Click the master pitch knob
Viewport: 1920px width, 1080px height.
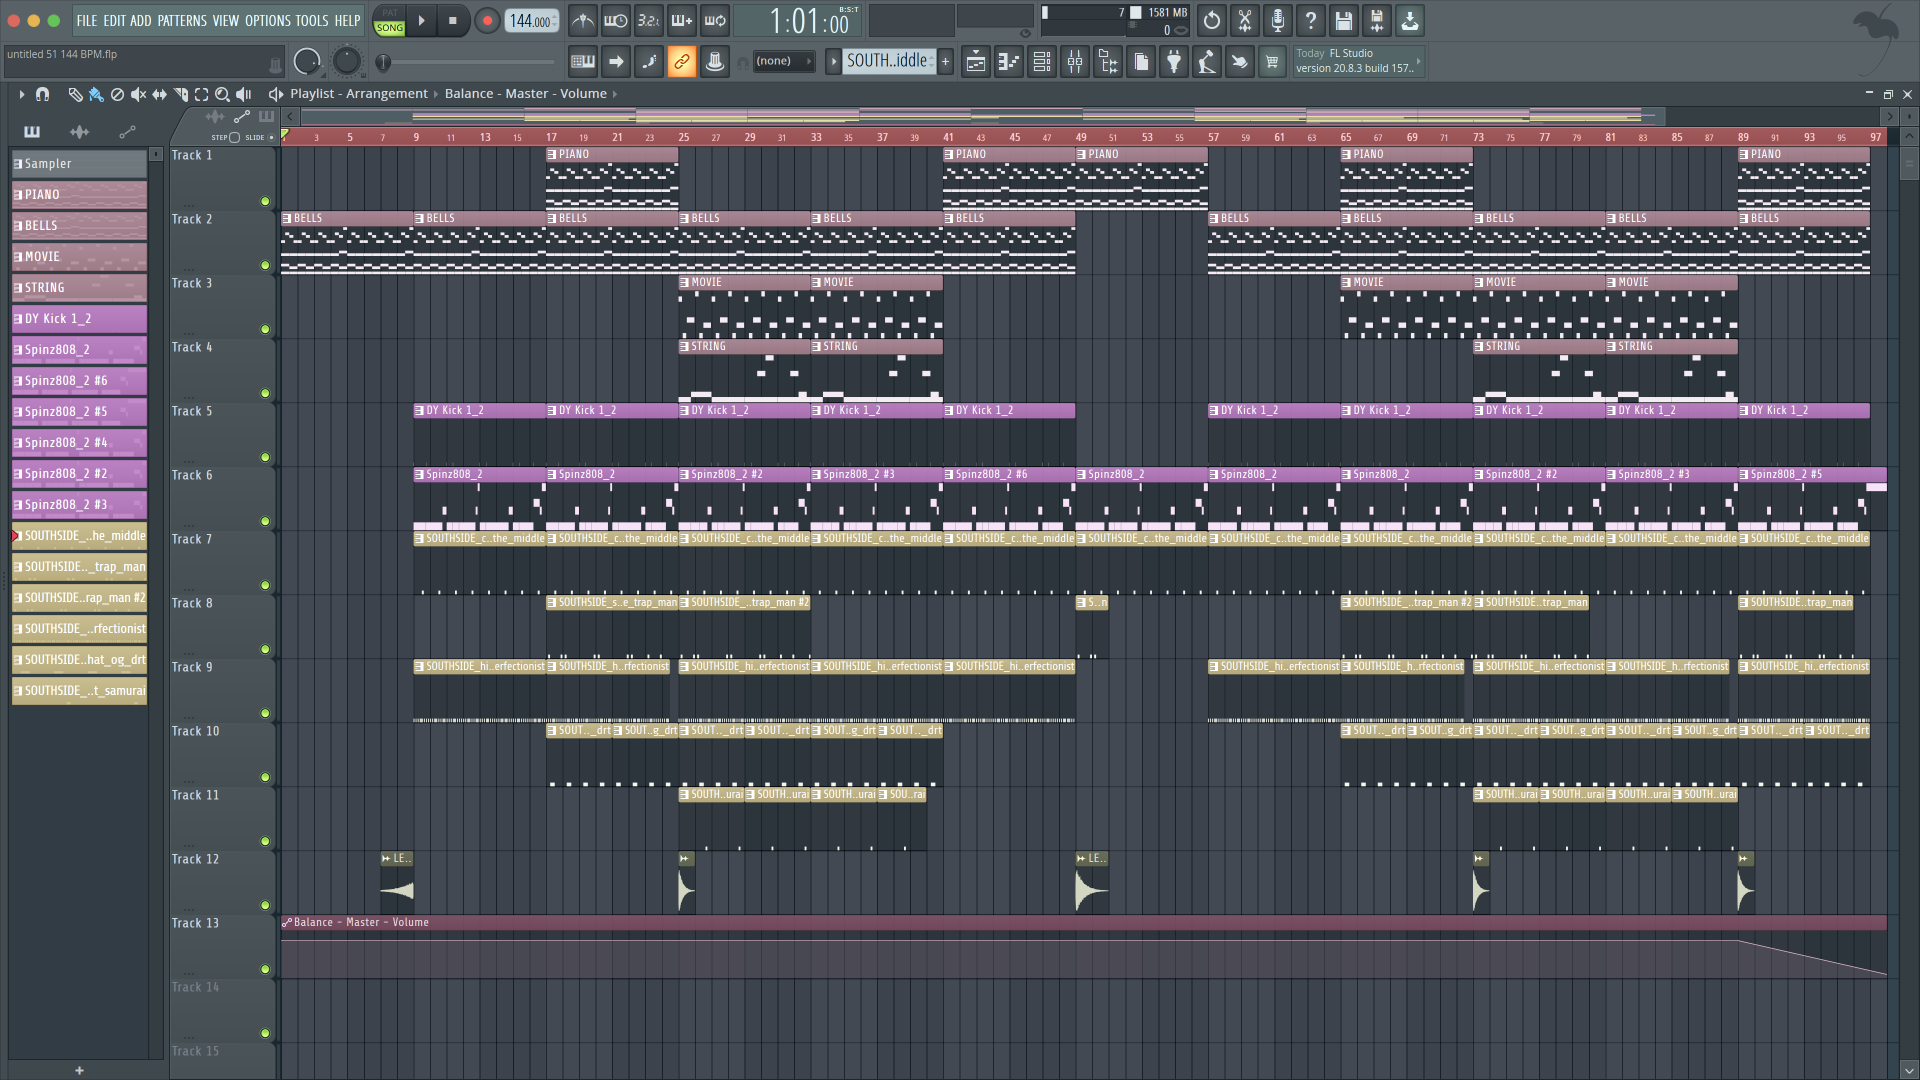(x=346, y=62)
